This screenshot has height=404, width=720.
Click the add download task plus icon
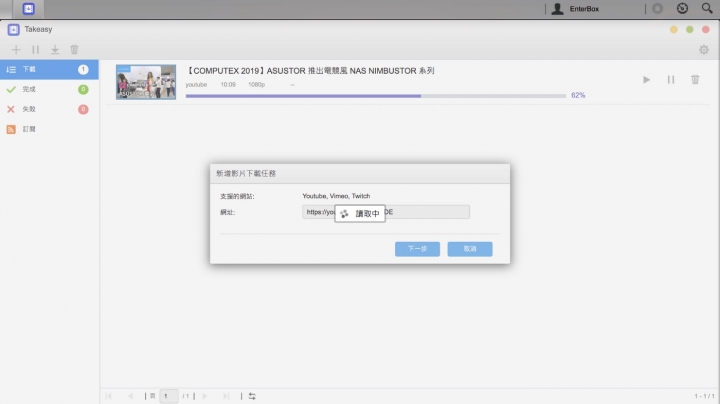[16, 50]
